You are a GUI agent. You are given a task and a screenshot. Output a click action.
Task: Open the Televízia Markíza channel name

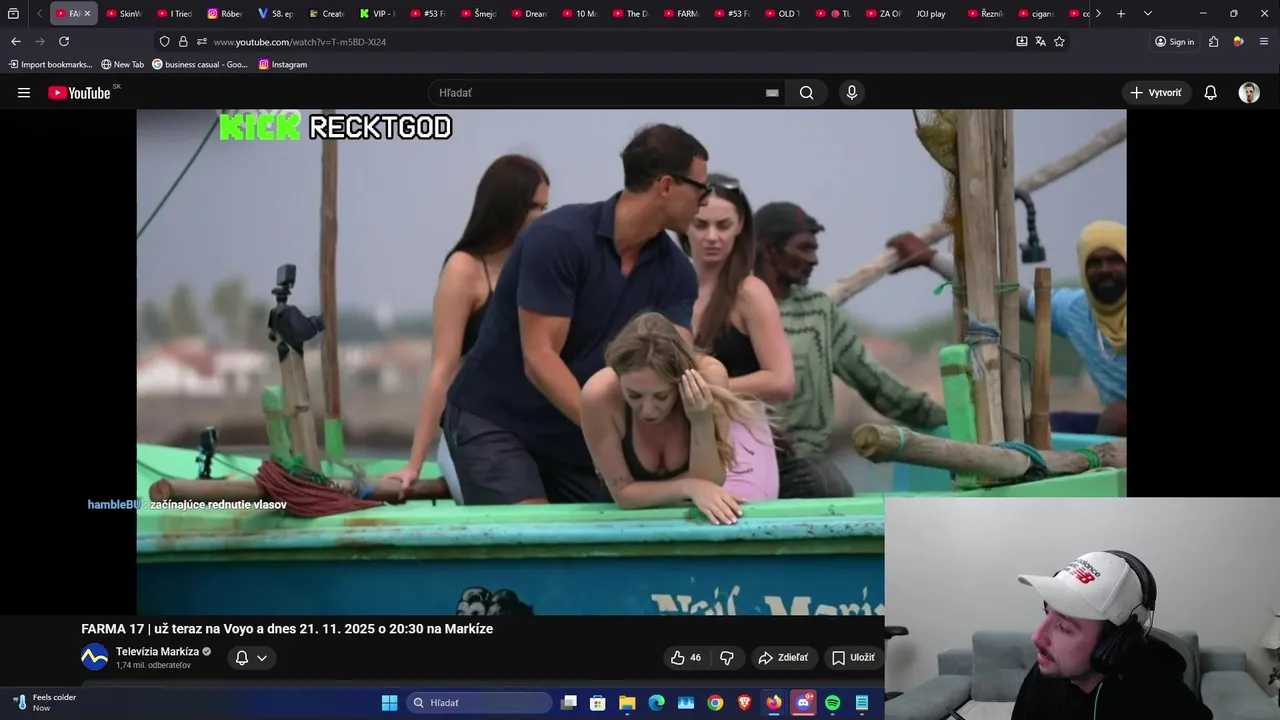(157, 651)
